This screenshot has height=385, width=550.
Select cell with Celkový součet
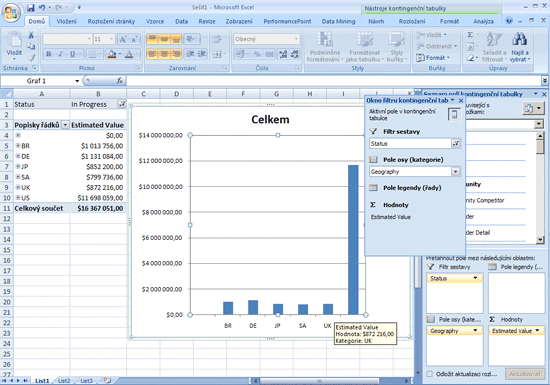coord(42,208)
